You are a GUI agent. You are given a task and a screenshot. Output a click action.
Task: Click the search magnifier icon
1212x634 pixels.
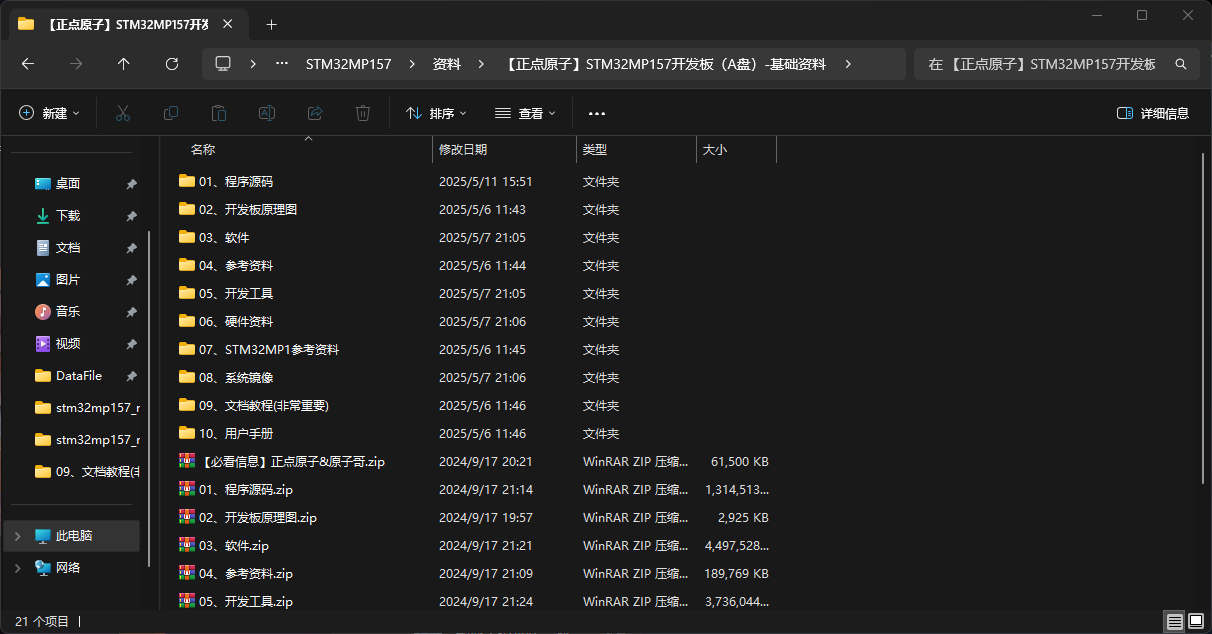tap(1181, 64)
